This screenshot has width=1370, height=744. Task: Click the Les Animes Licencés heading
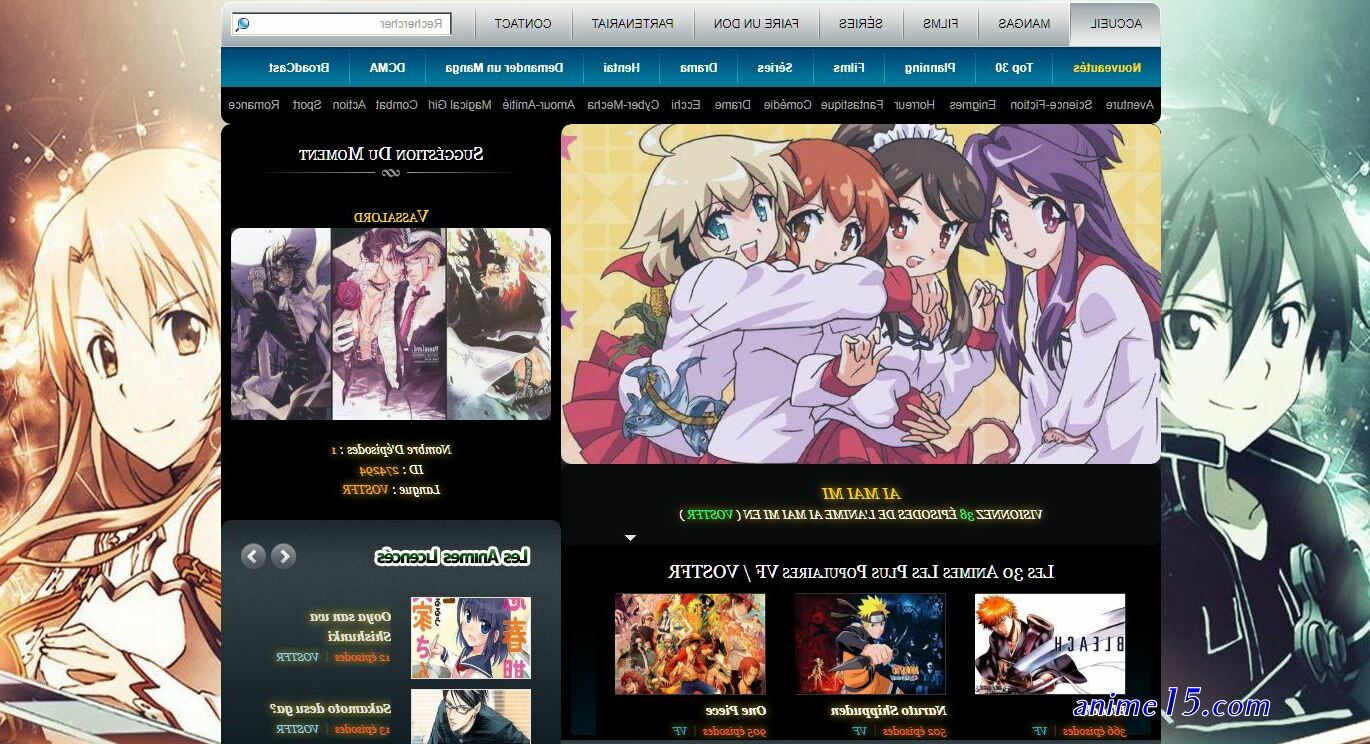(452, 557)
